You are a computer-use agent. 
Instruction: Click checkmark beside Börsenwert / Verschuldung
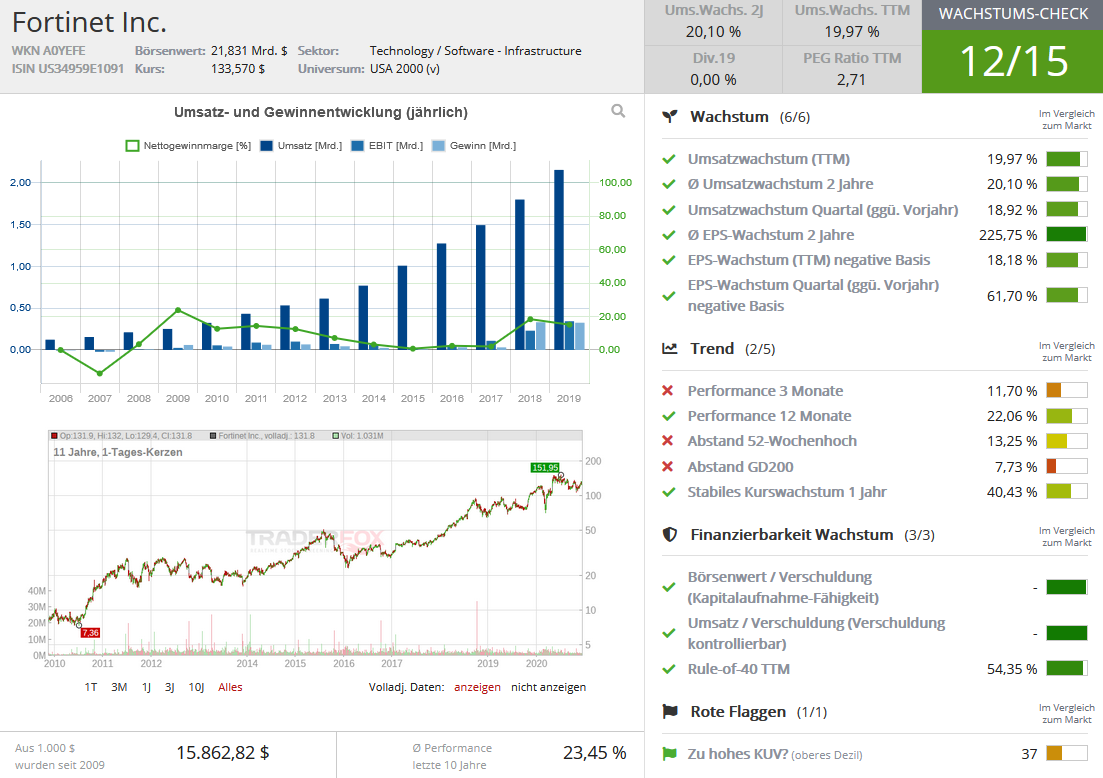[668, 587]
